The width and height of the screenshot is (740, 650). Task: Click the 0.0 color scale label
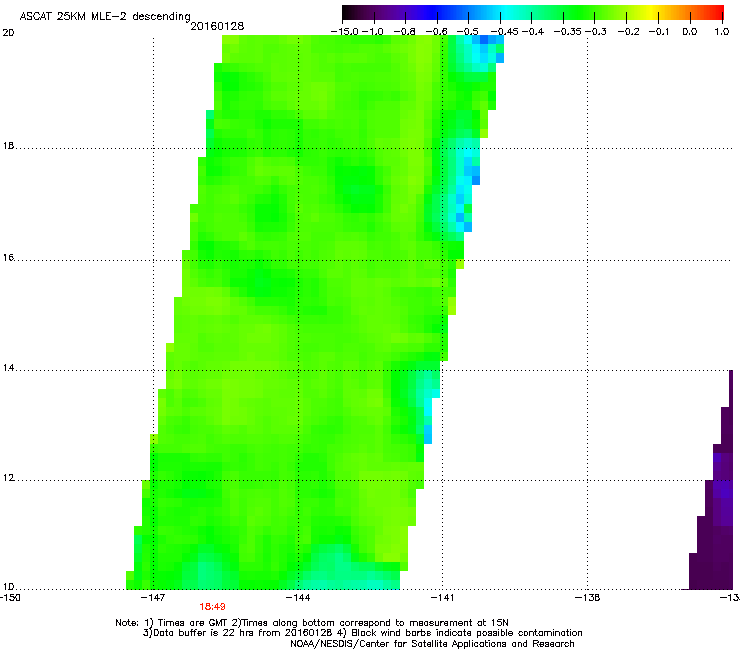tap(690, 32)
